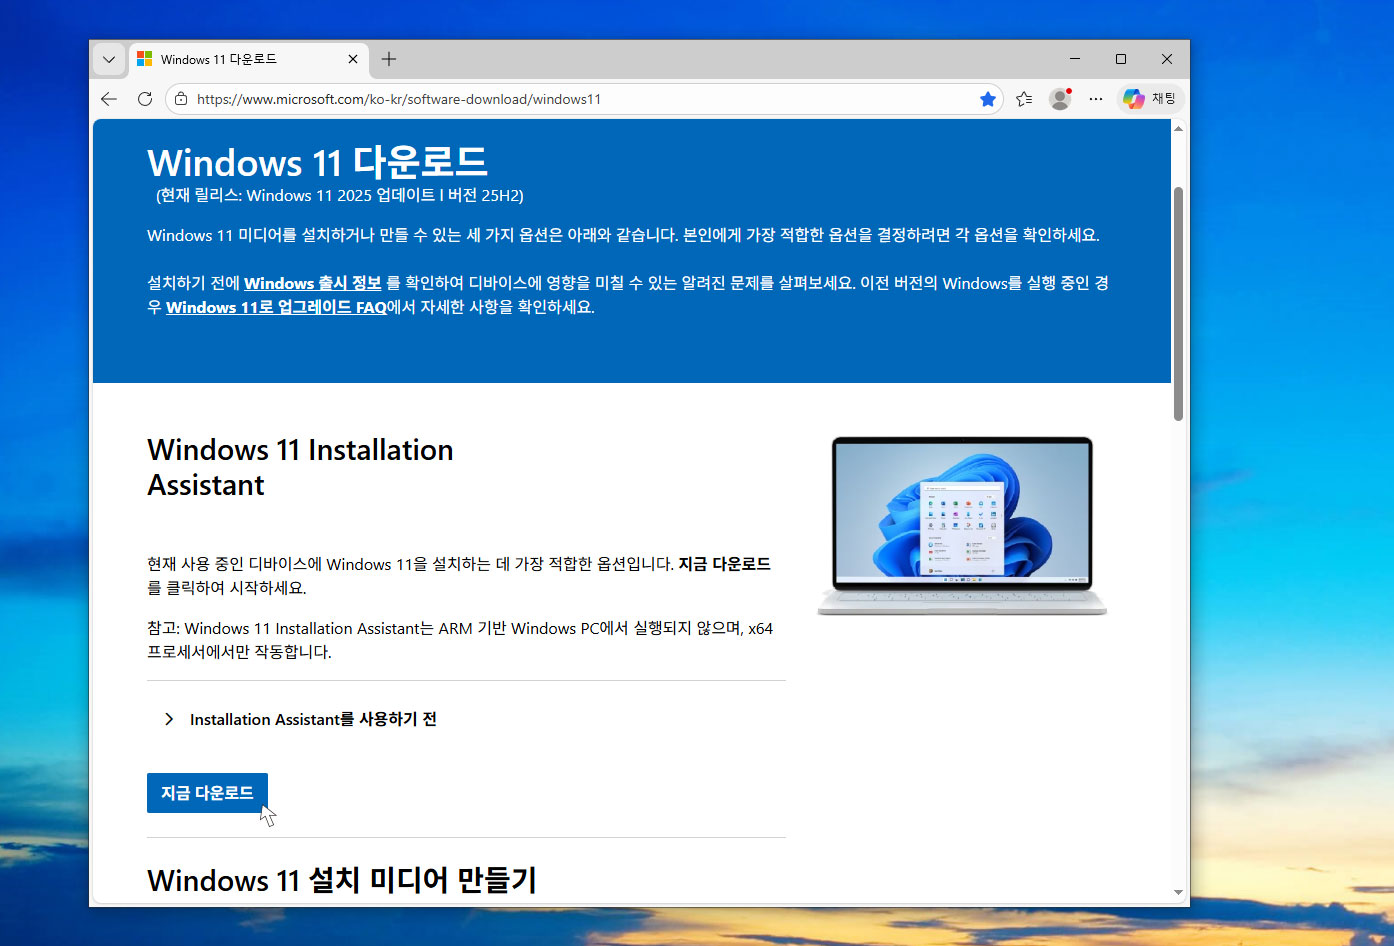The width and height of the screenshot is (1394, 946).
Task: Click scrollbar up arrow
Action: 1178,128
